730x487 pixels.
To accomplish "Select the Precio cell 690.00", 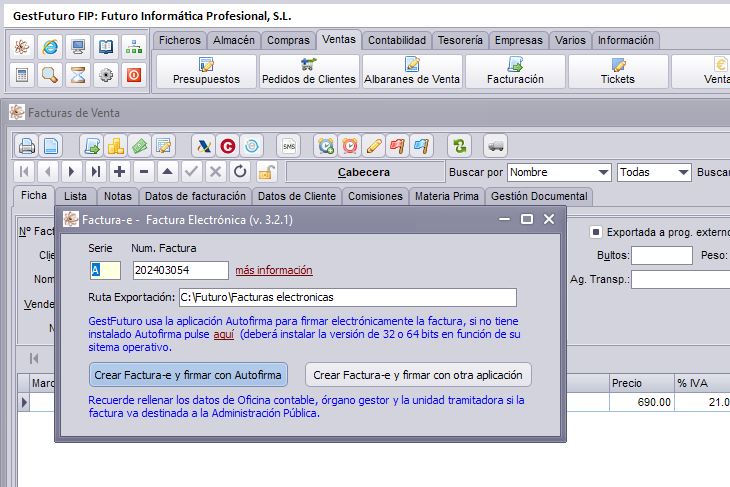I will [642, 402].
